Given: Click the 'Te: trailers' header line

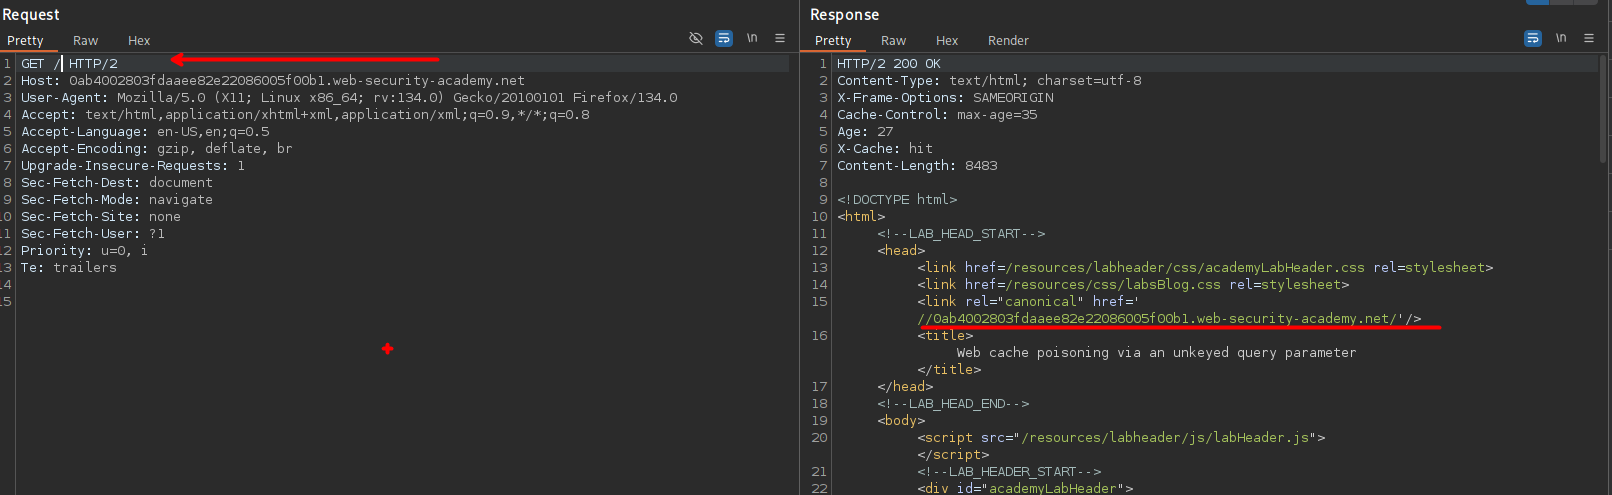Looking at the screenshot, I should coord(69,267).
